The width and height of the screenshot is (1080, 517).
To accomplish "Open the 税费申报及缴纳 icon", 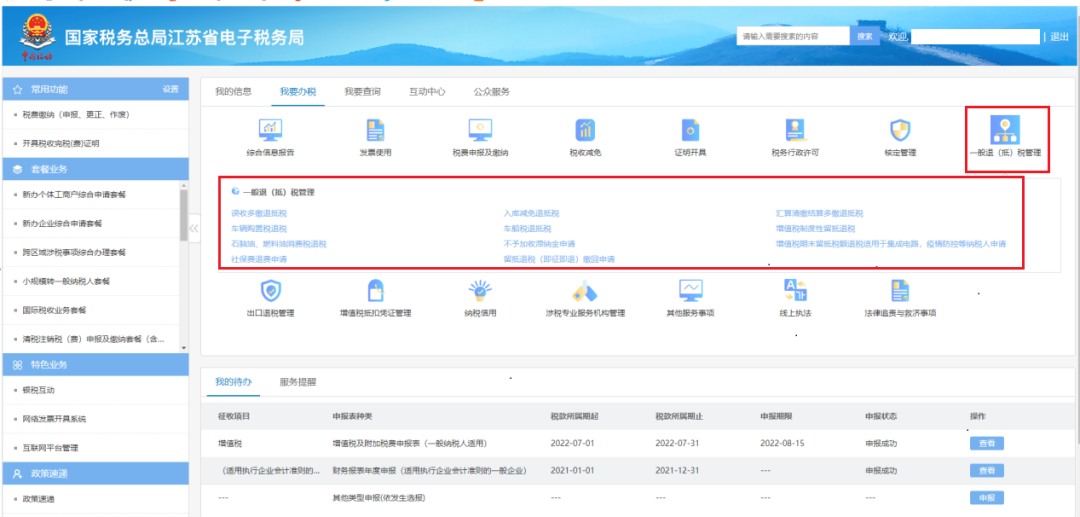I will (480, 130).
